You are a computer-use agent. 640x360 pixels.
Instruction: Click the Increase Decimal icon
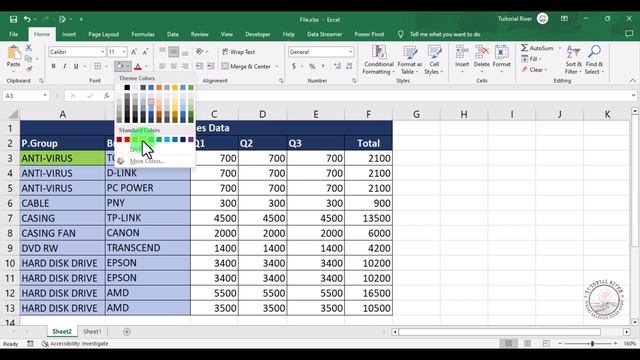(337, 66)
